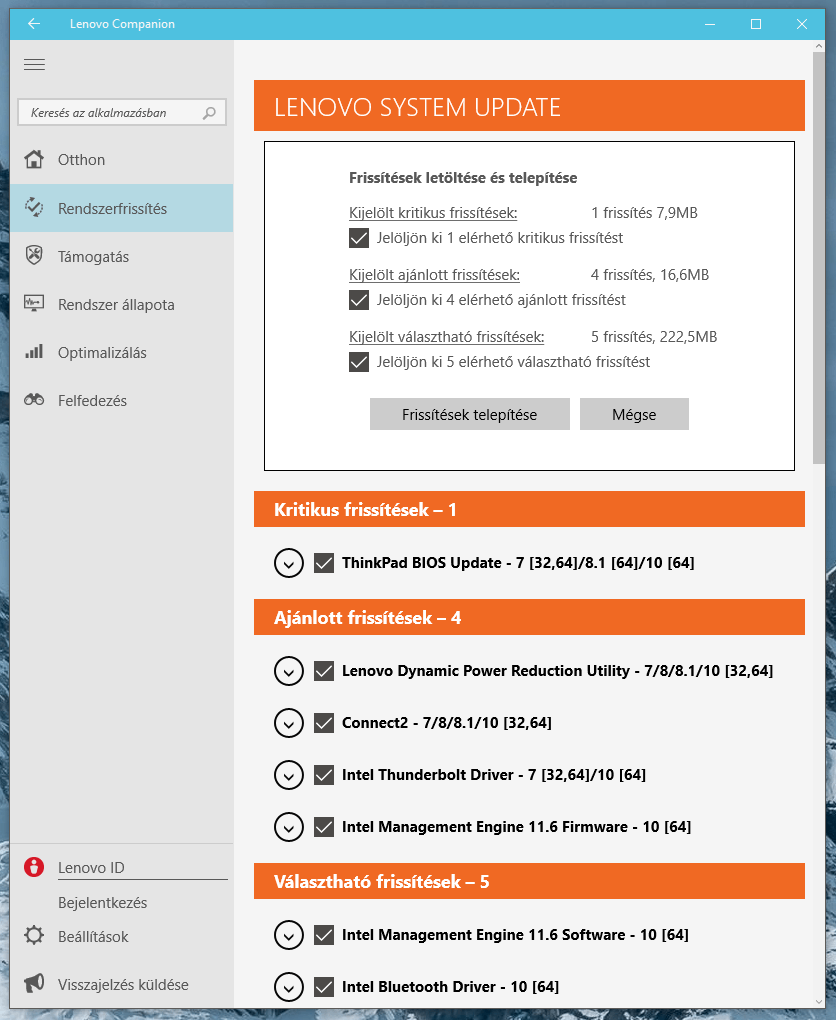Deselect Lenovo Dynamic Power Reduction Utility checkbox
836x1020 pixels.
click(324, 671)
